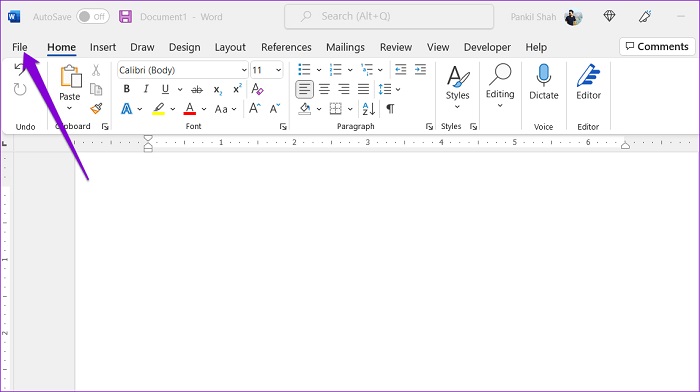The image size is (700, 392).
Task: Click the diamond premium icon
Action: tap(609, 17)
